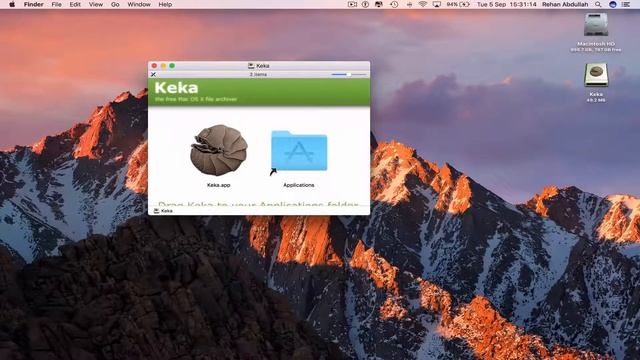The image size is (640, 360).
Task: Click the yellow minimize button of Keka window
Action: [x=163, y=66]
